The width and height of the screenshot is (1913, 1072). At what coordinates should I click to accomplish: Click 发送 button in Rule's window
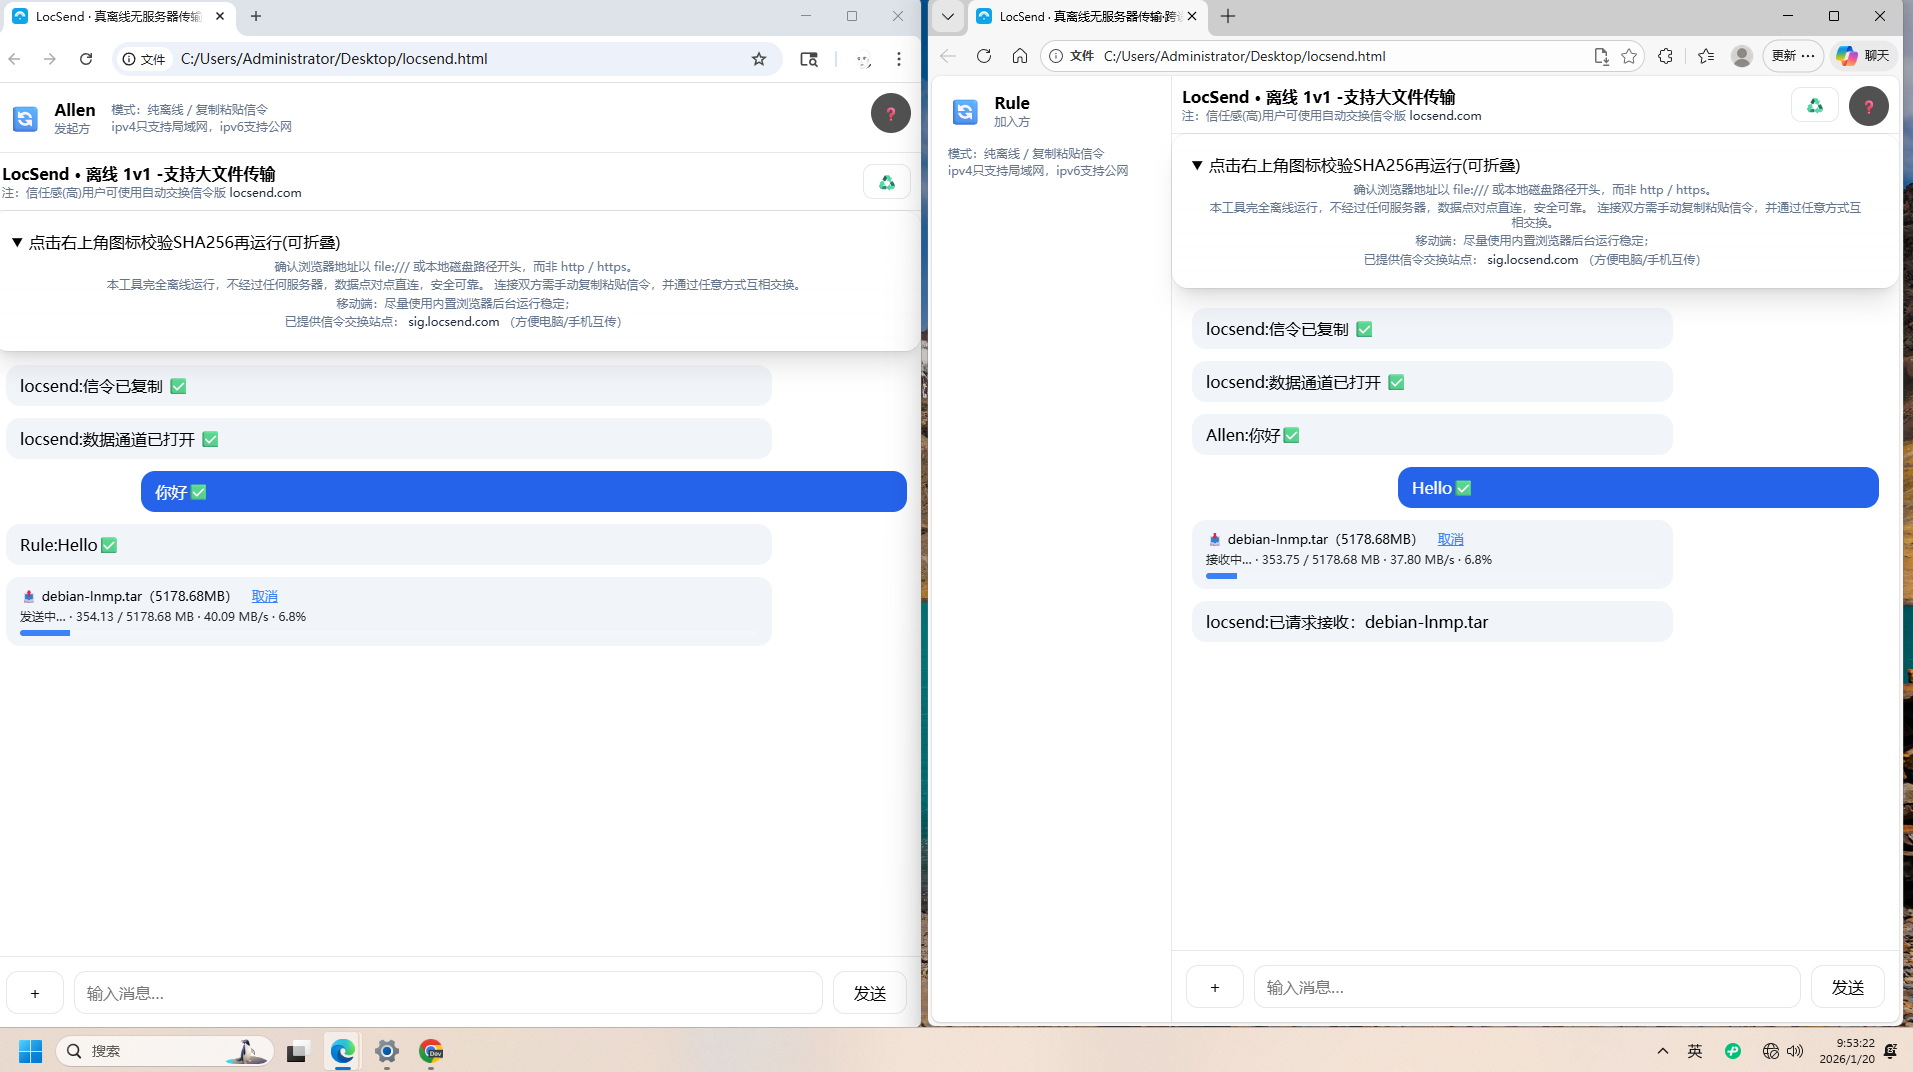pyautogui.click(x=1847, y=987)
